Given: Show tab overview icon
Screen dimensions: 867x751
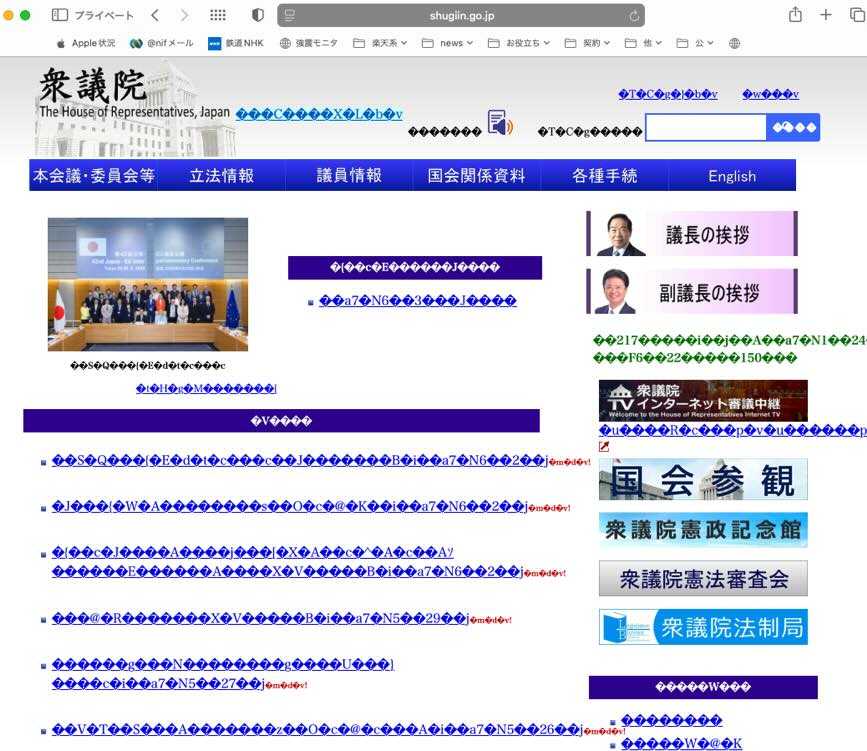Looking at the screenshot, I should (x=855, y=15).
